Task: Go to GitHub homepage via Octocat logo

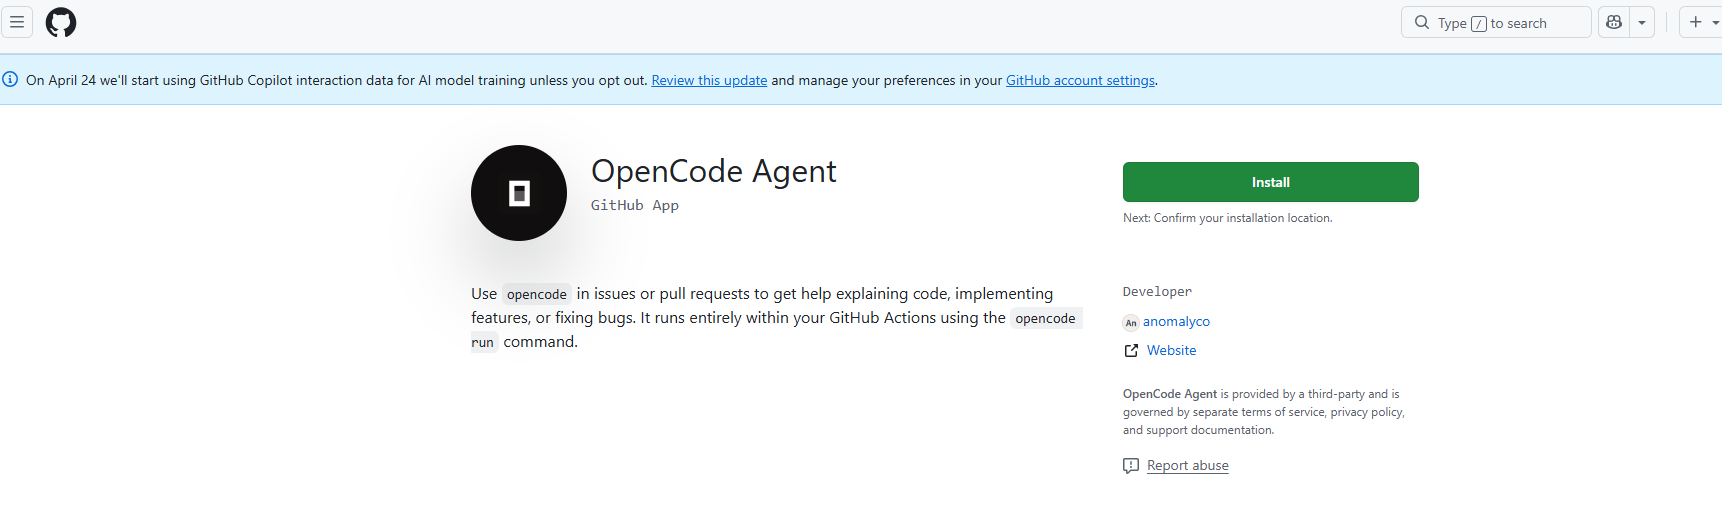Action: tap(61, 22)
